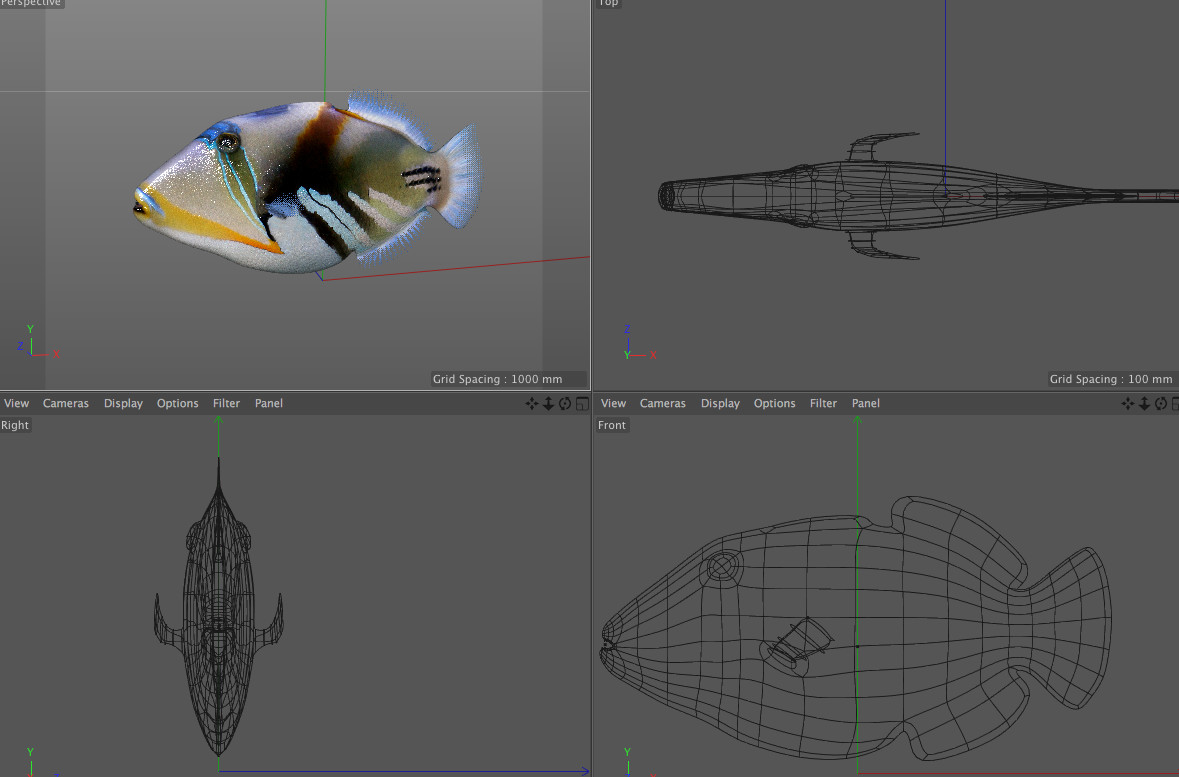The width and height of the screenshot is (1179, 777).
Task: Click the zoom (dolly) icon in Front viewport
Action: point(1144,404)
